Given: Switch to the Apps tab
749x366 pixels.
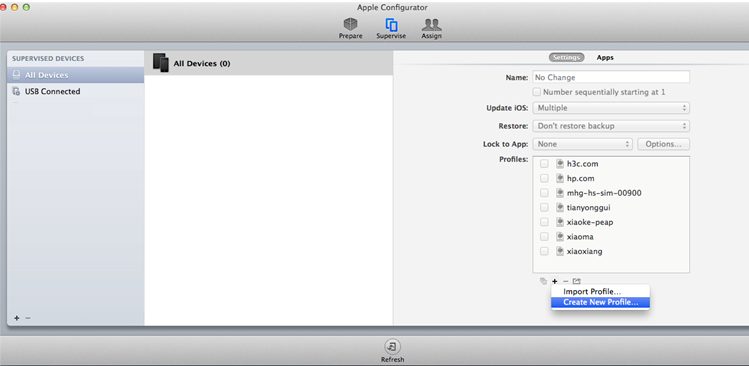Looking at the screenshot, I should tap(605, 57).
